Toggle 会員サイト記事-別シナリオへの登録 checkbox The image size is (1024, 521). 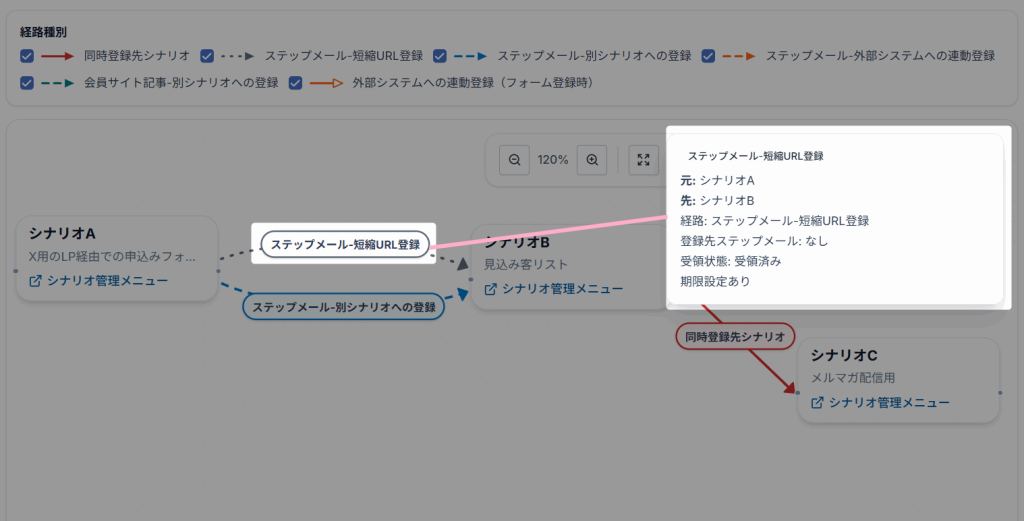(27, 83)
